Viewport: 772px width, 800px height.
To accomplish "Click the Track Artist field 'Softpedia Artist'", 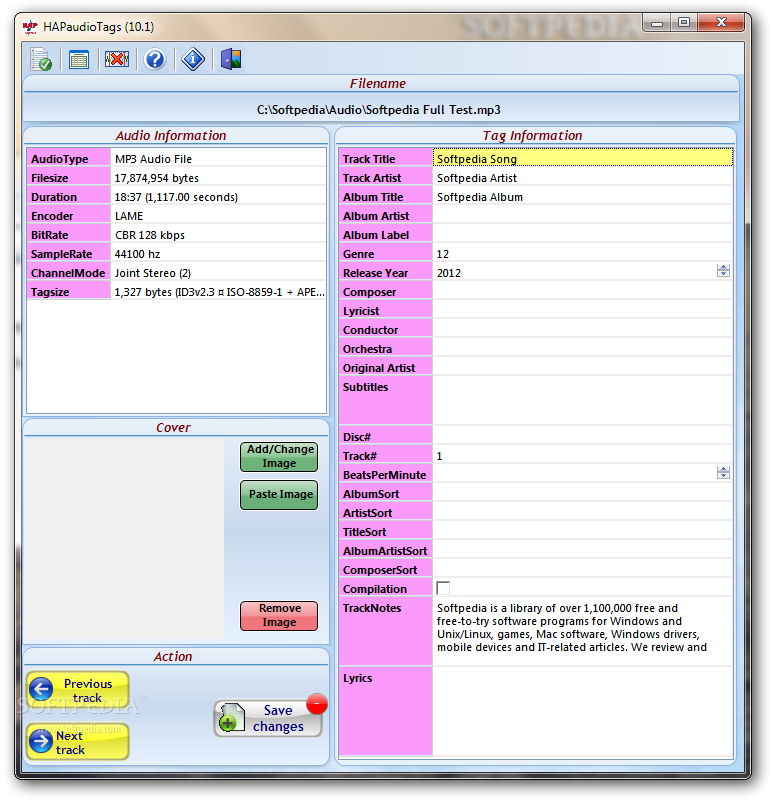I will point(582,178).
